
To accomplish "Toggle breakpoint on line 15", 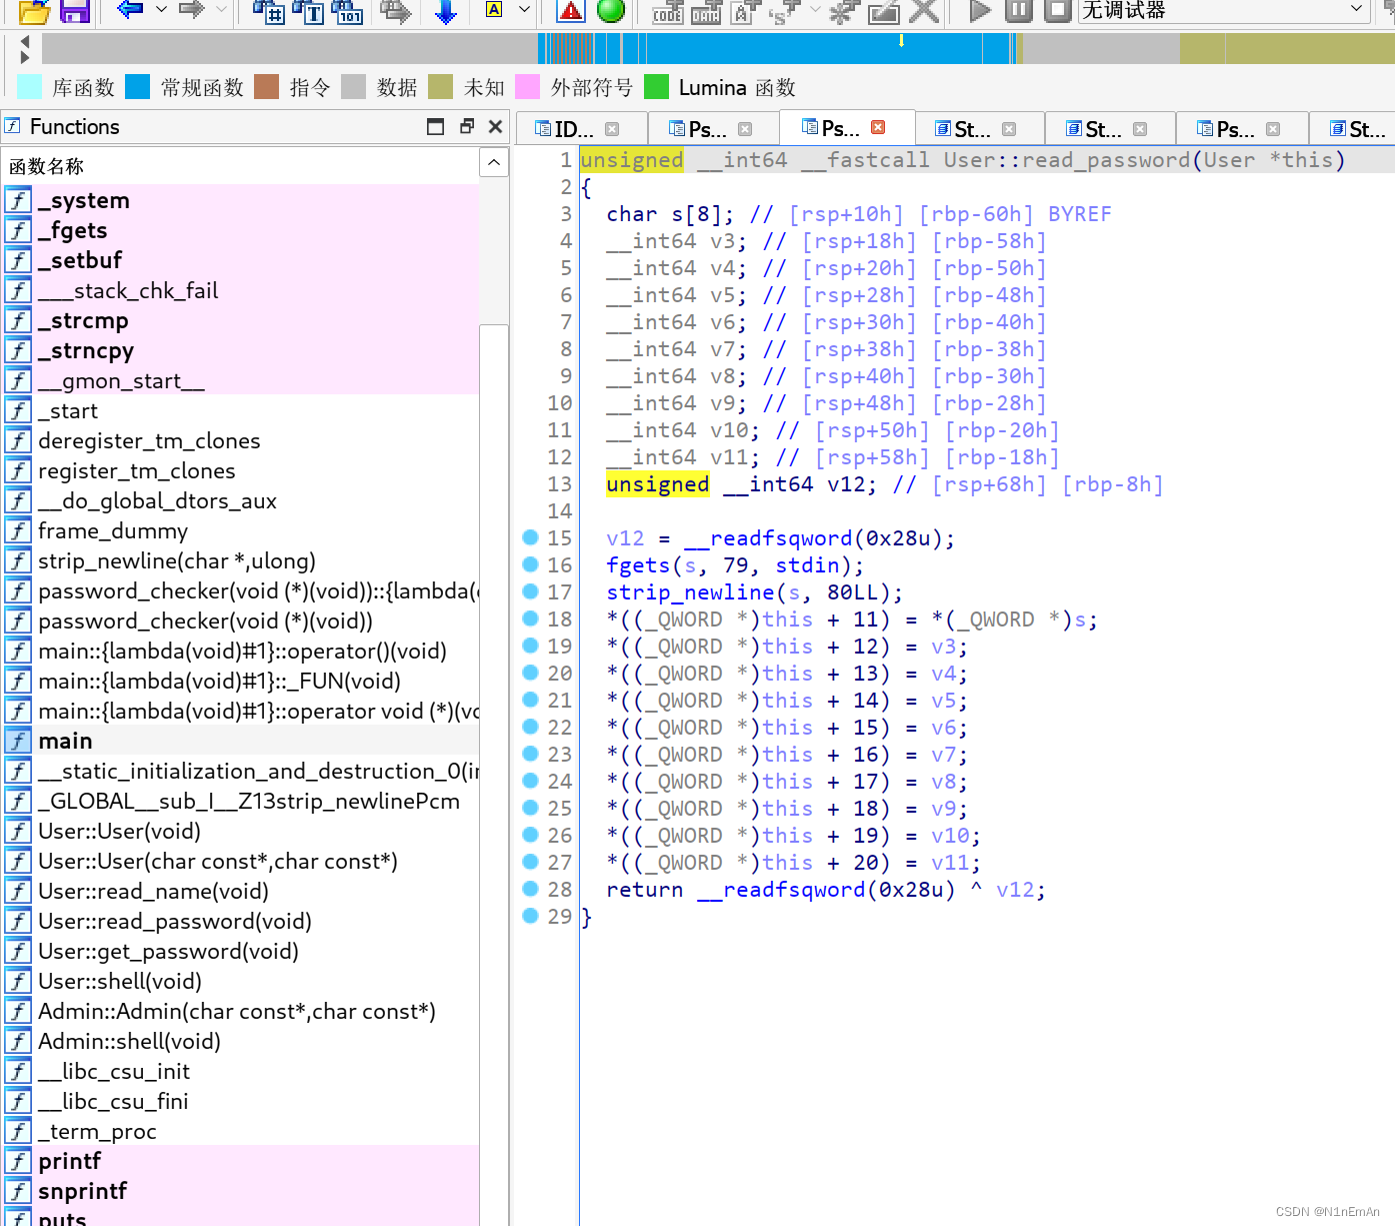I will tap(531, 538).
